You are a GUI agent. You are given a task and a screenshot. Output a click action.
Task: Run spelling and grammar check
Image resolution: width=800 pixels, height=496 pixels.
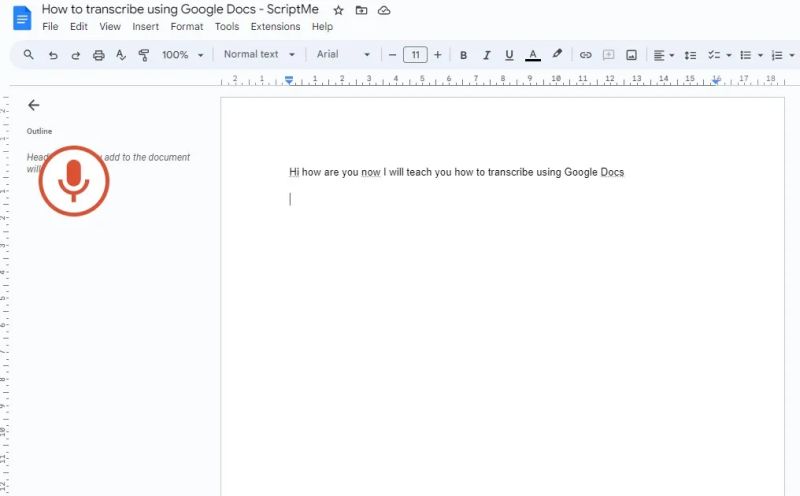pyautogui.click(x=121, y=55)
